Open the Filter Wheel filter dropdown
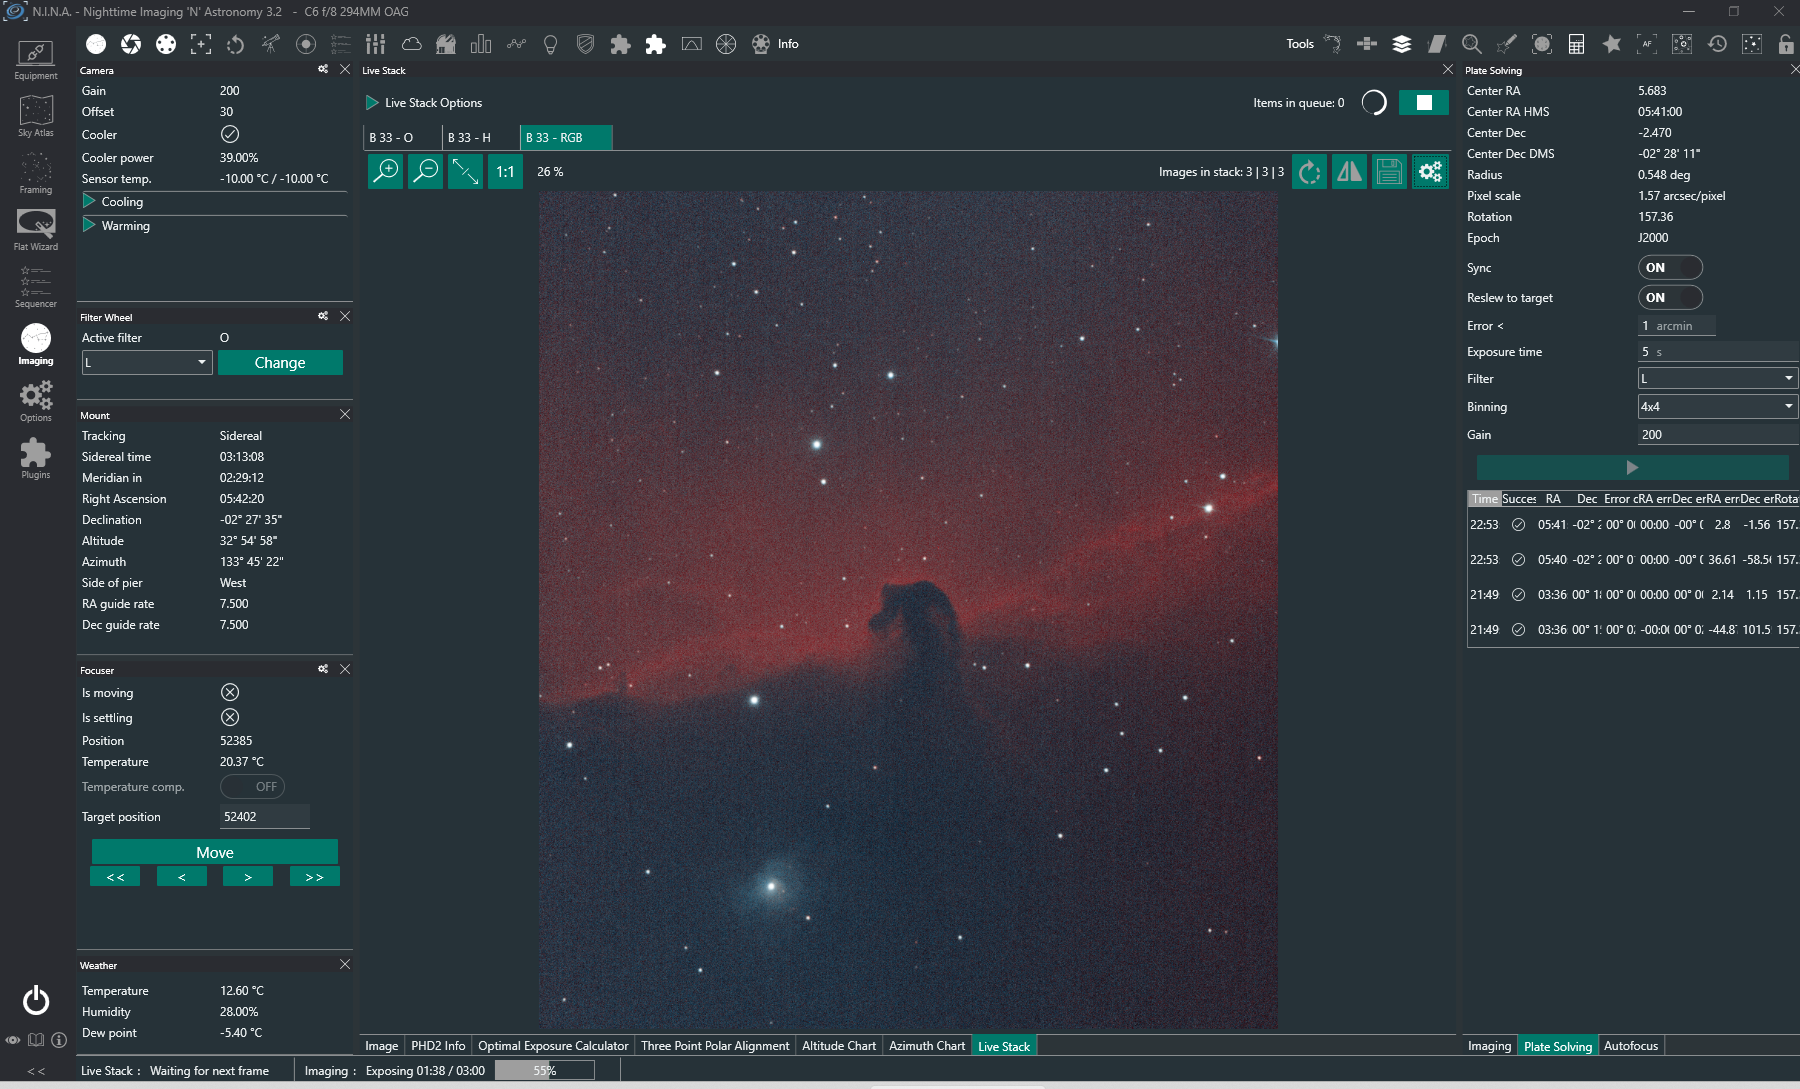This screenshot has width=1800, height=1089. (147, 363)
